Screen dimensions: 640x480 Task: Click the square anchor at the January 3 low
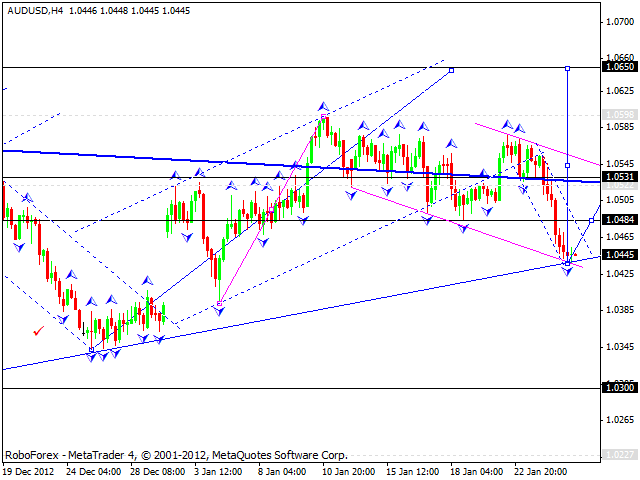pos(219,303)
